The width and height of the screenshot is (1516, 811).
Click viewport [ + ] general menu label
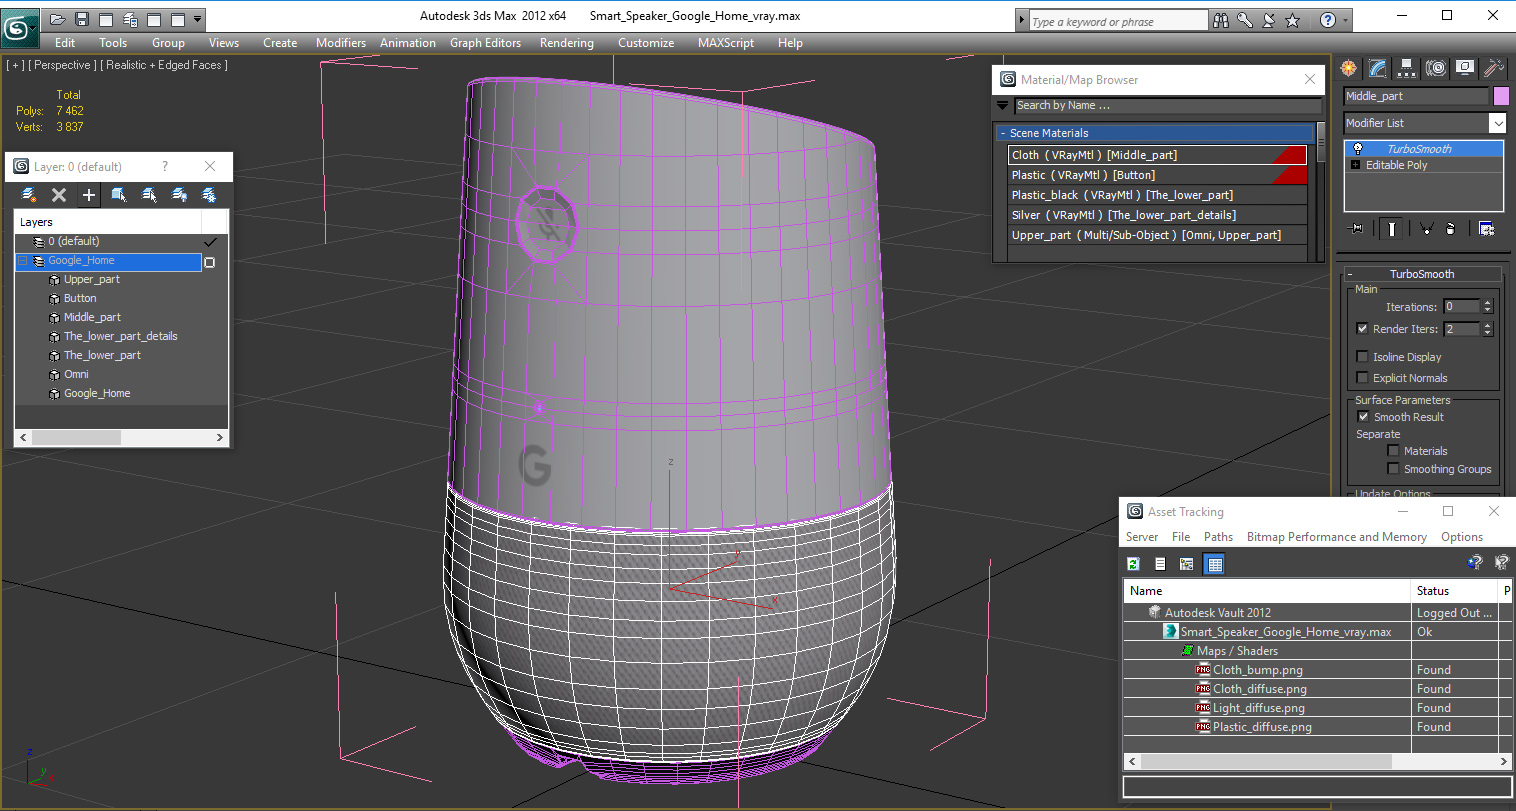pos(15,65)
